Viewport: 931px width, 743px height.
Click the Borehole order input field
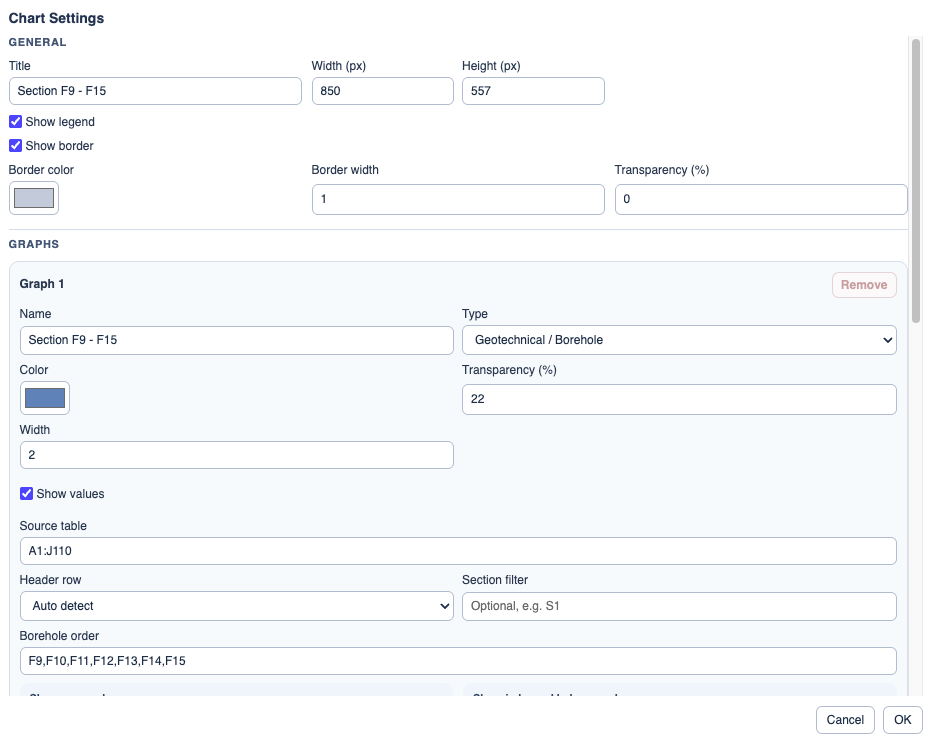pos(458,661)
